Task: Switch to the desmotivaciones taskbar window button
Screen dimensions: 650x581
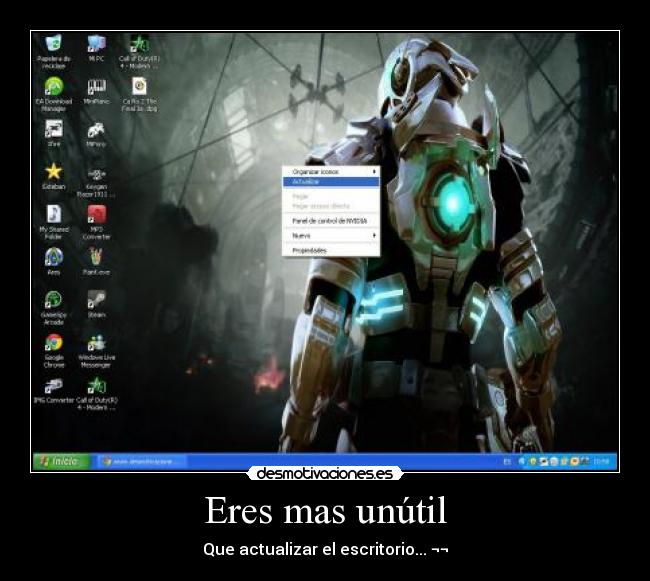Action: click(x=142, y=462)
